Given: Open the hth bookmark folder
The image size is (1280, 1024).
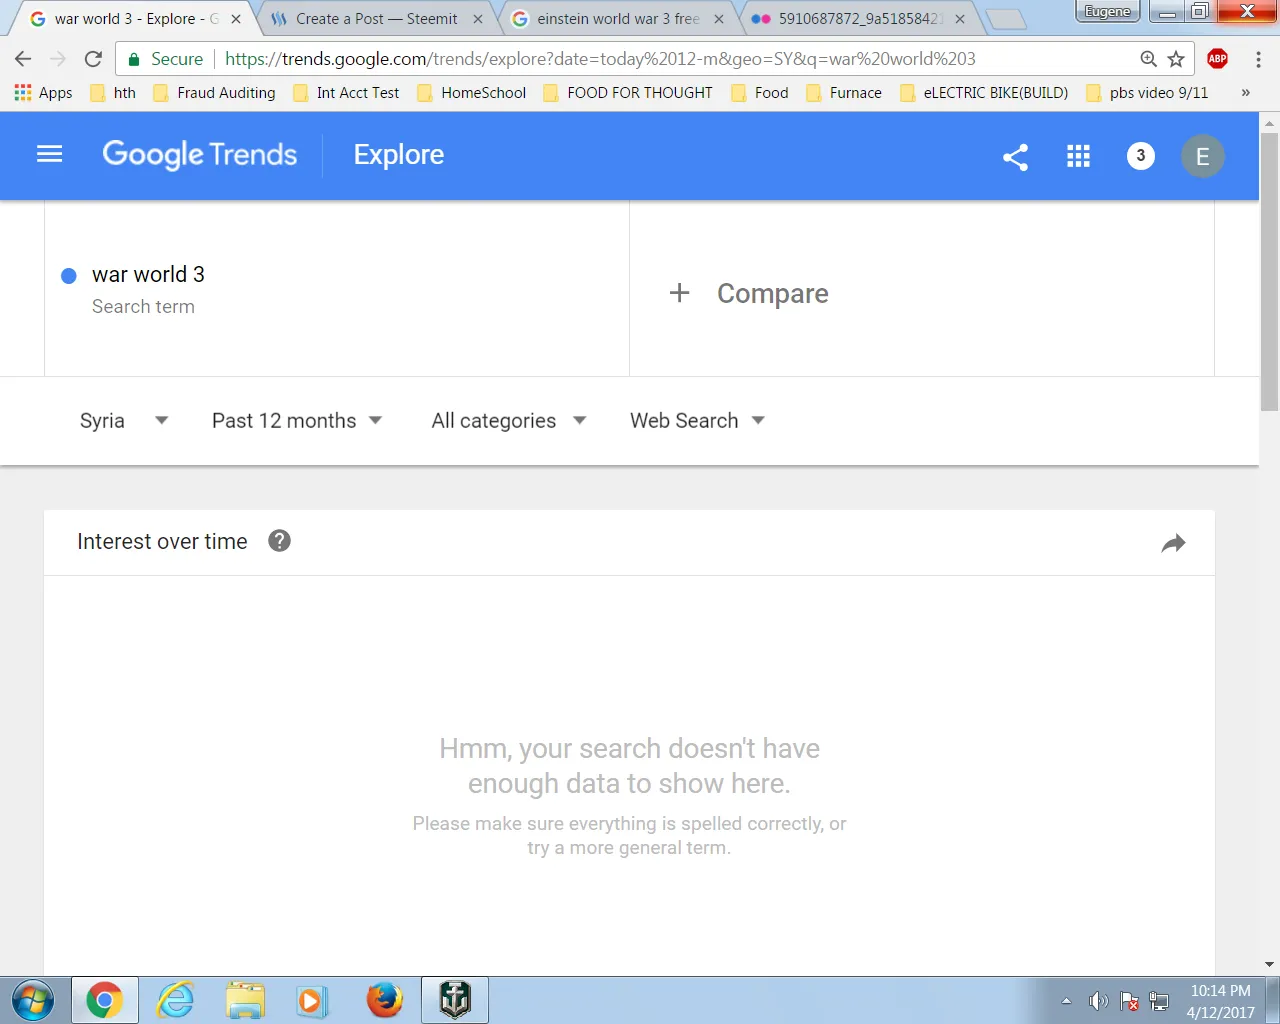Looking at the screenshot, I should click(113, 93).
